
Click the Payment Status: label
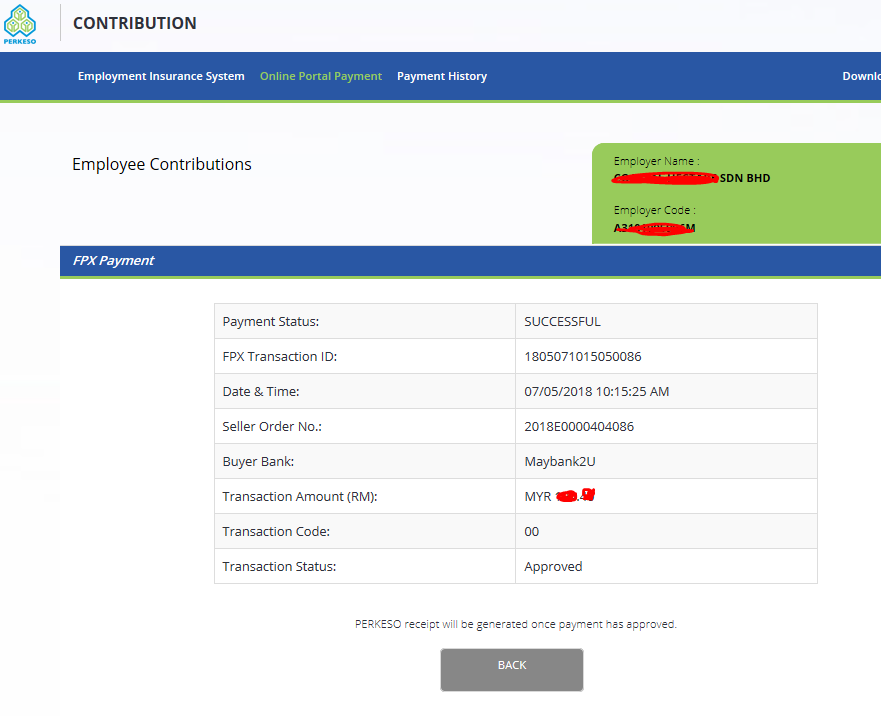click(271, 321)
